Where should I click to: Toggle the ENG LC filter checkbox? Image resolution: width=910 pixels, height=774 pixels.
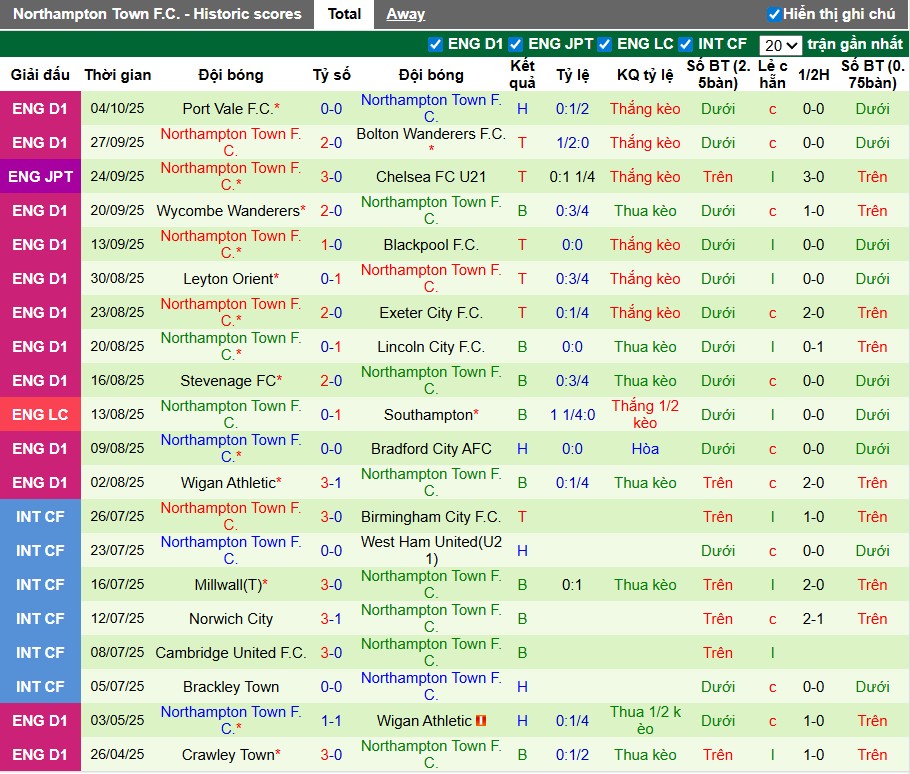pos(605,44)
